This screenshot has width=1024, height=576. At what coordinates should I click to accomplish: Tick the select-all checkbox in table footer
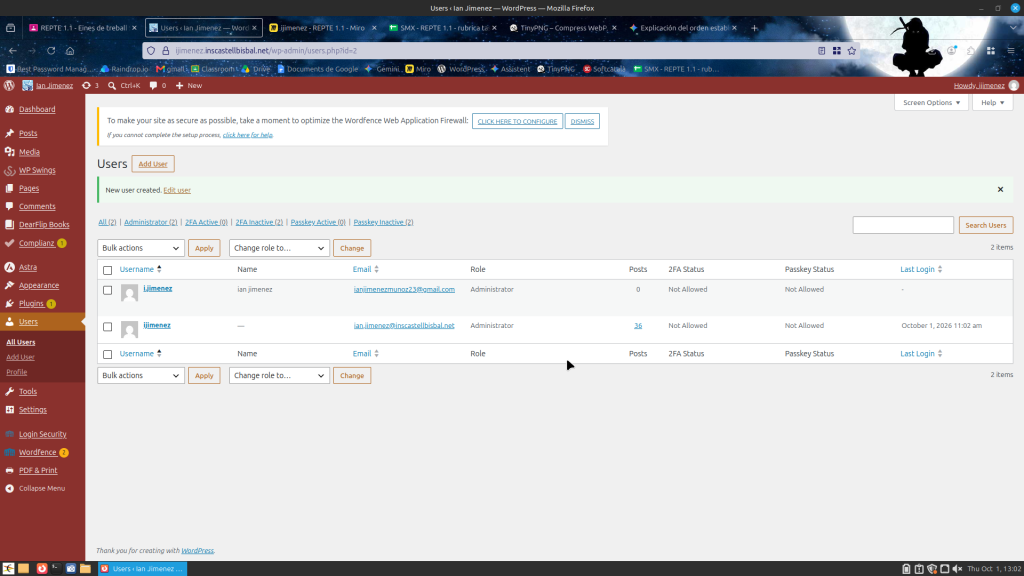pos(108,354)
